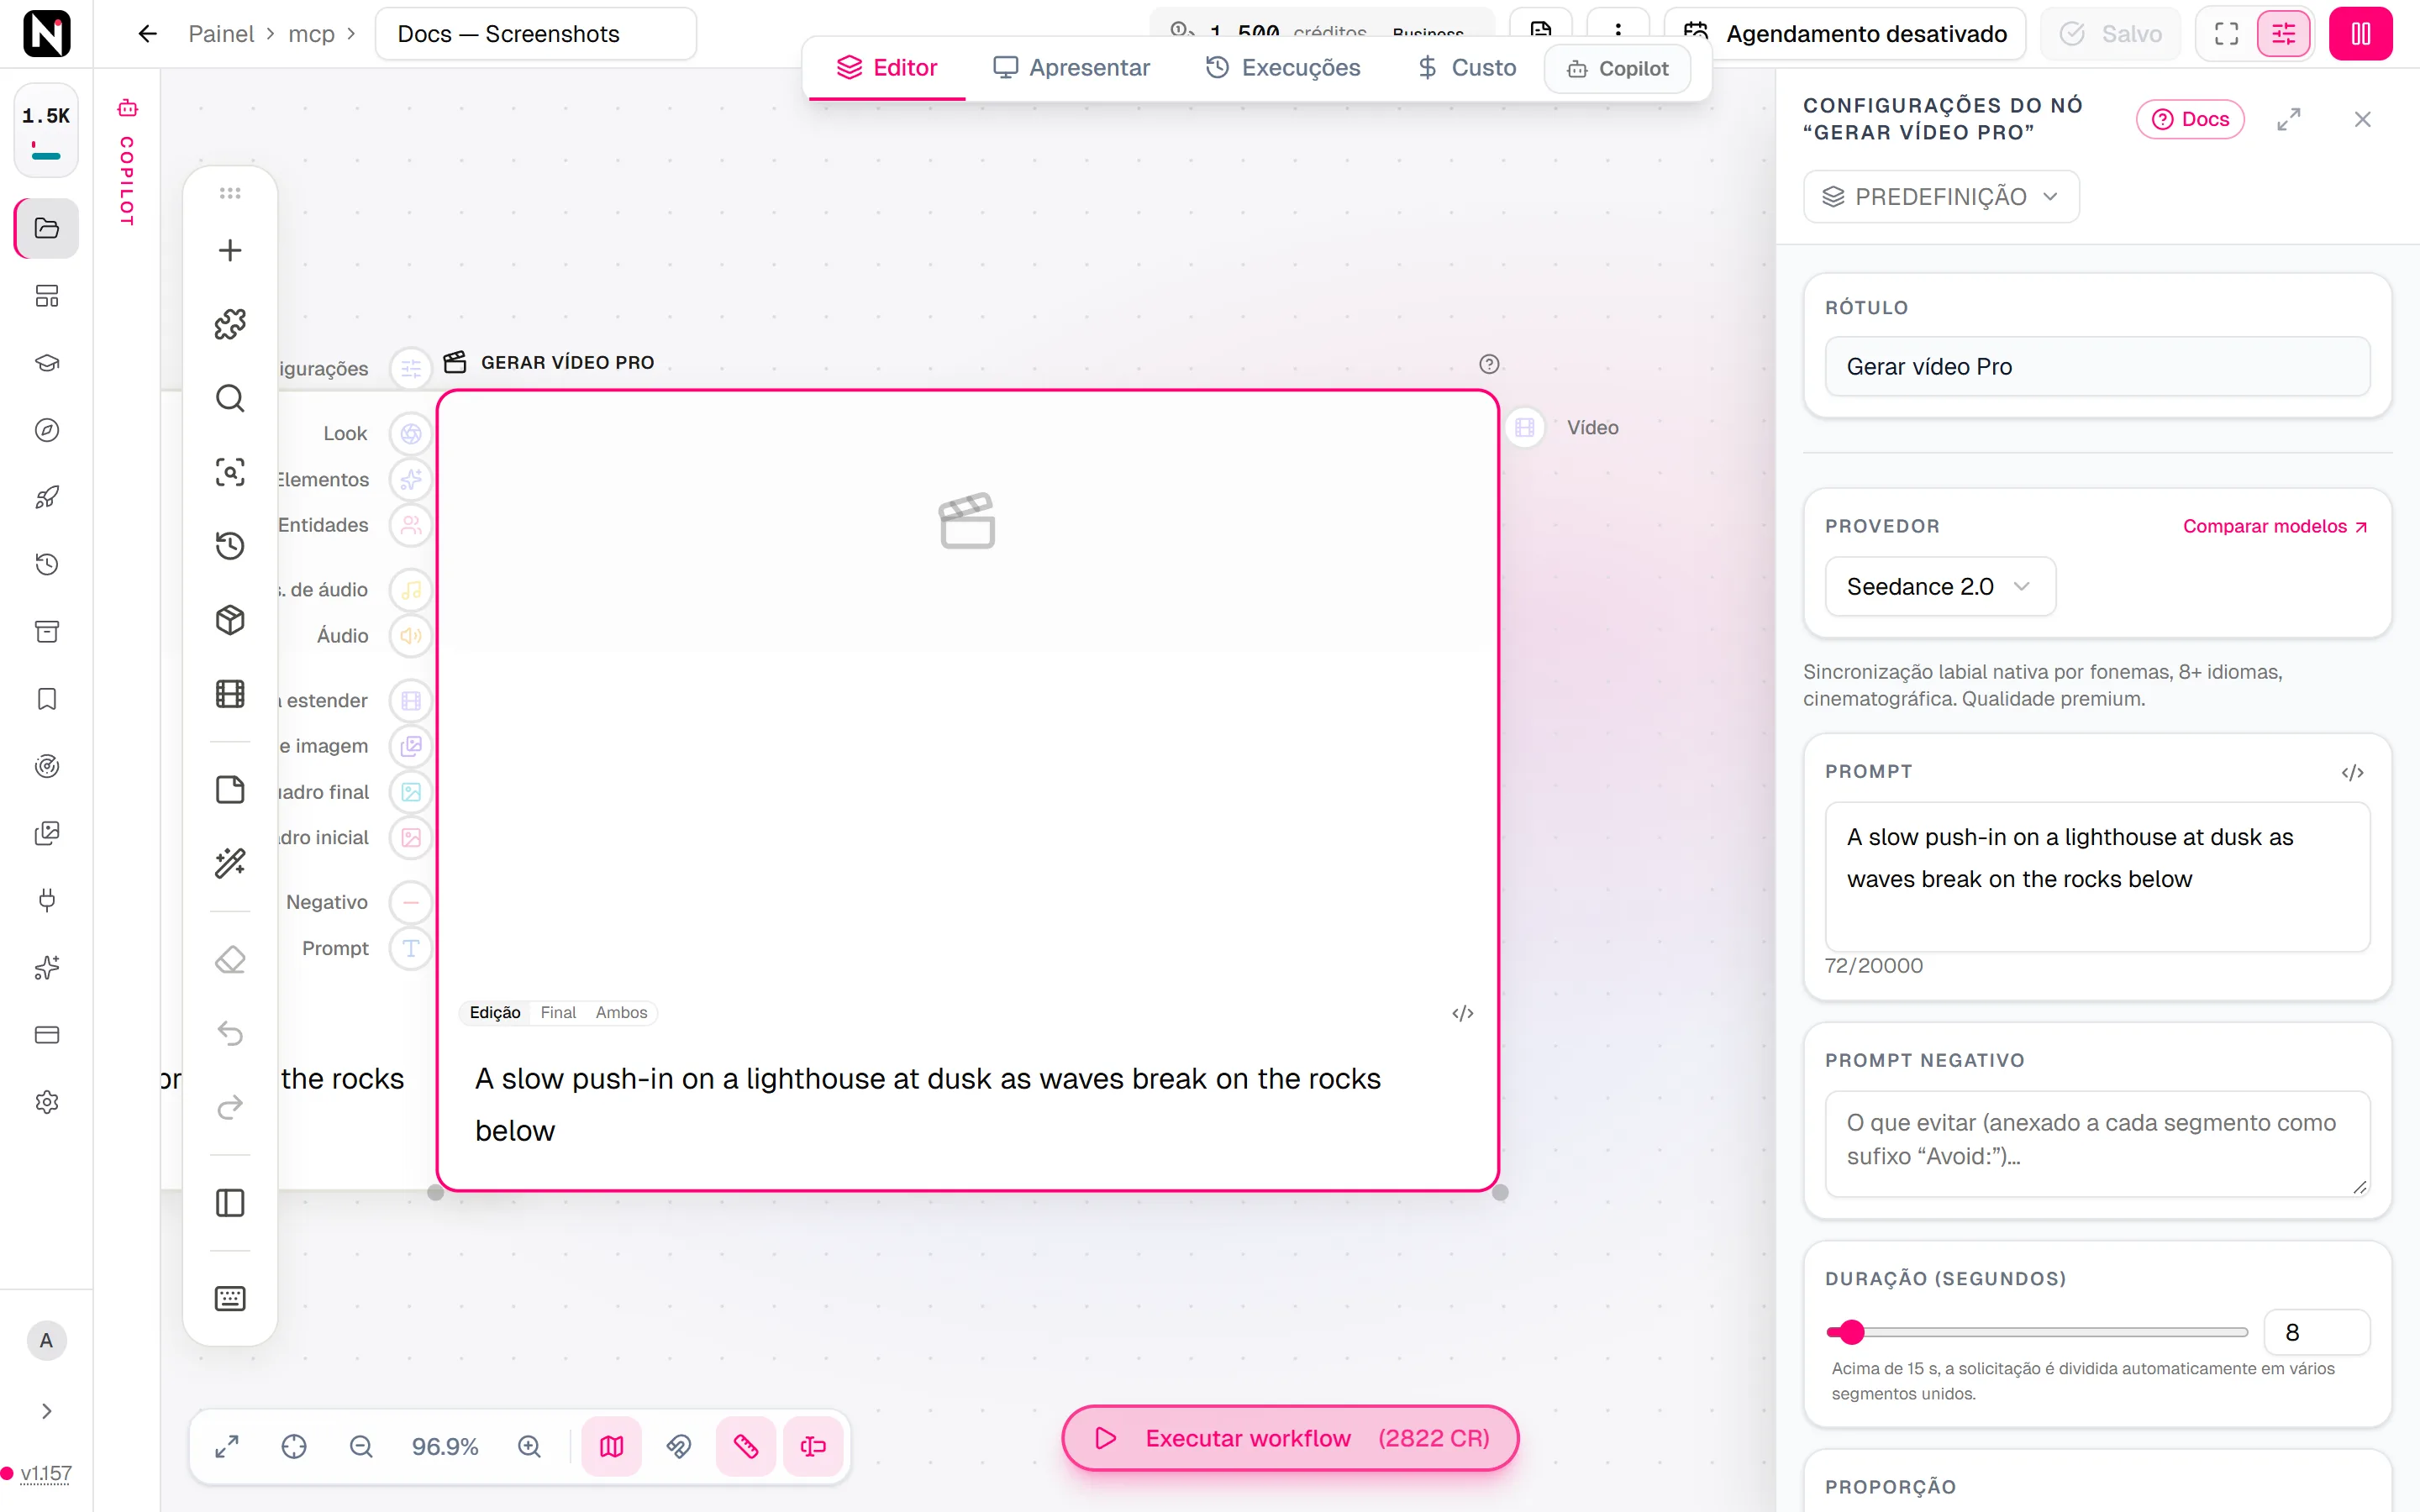Click the Rótulo input field

click(x=2097, y=366)
